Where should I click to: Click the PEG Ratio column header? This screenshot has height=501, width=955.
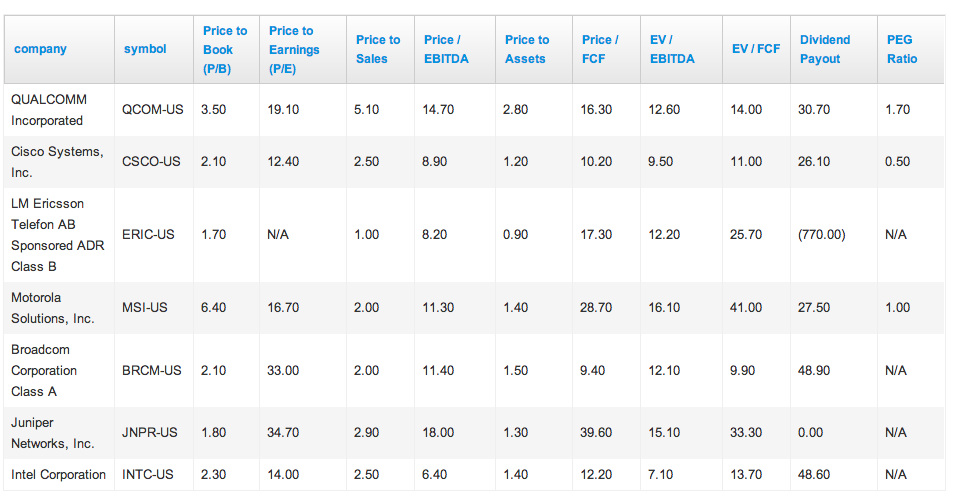click(x=902, y=49)
